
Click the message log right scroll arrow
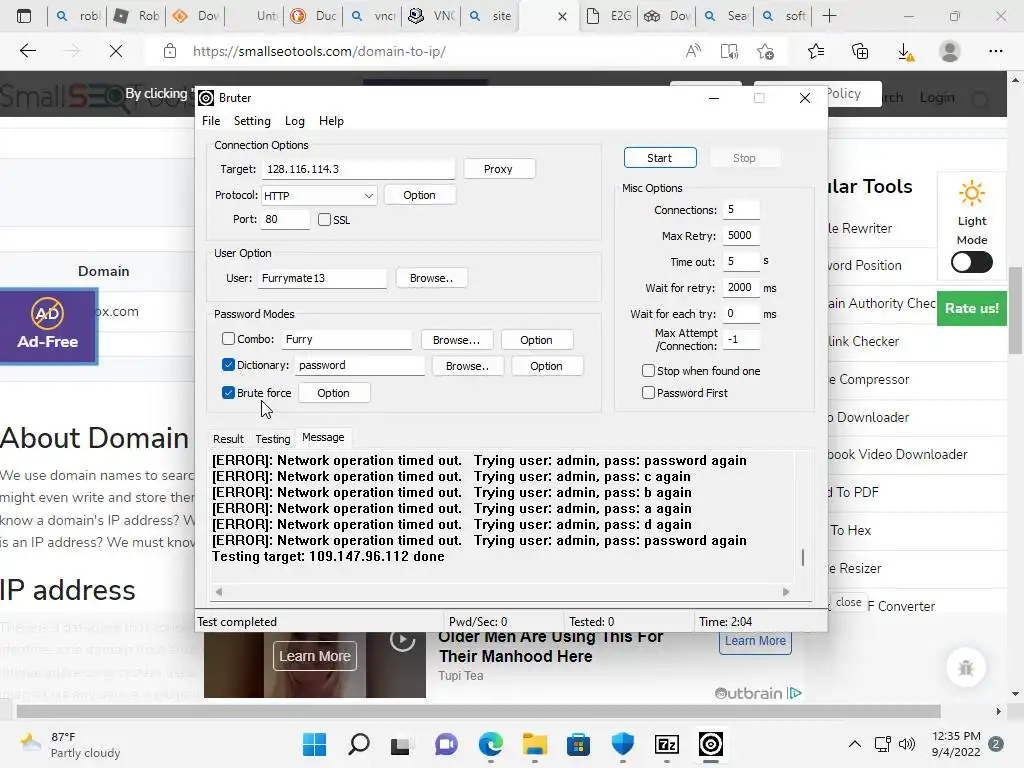[786, 592]
